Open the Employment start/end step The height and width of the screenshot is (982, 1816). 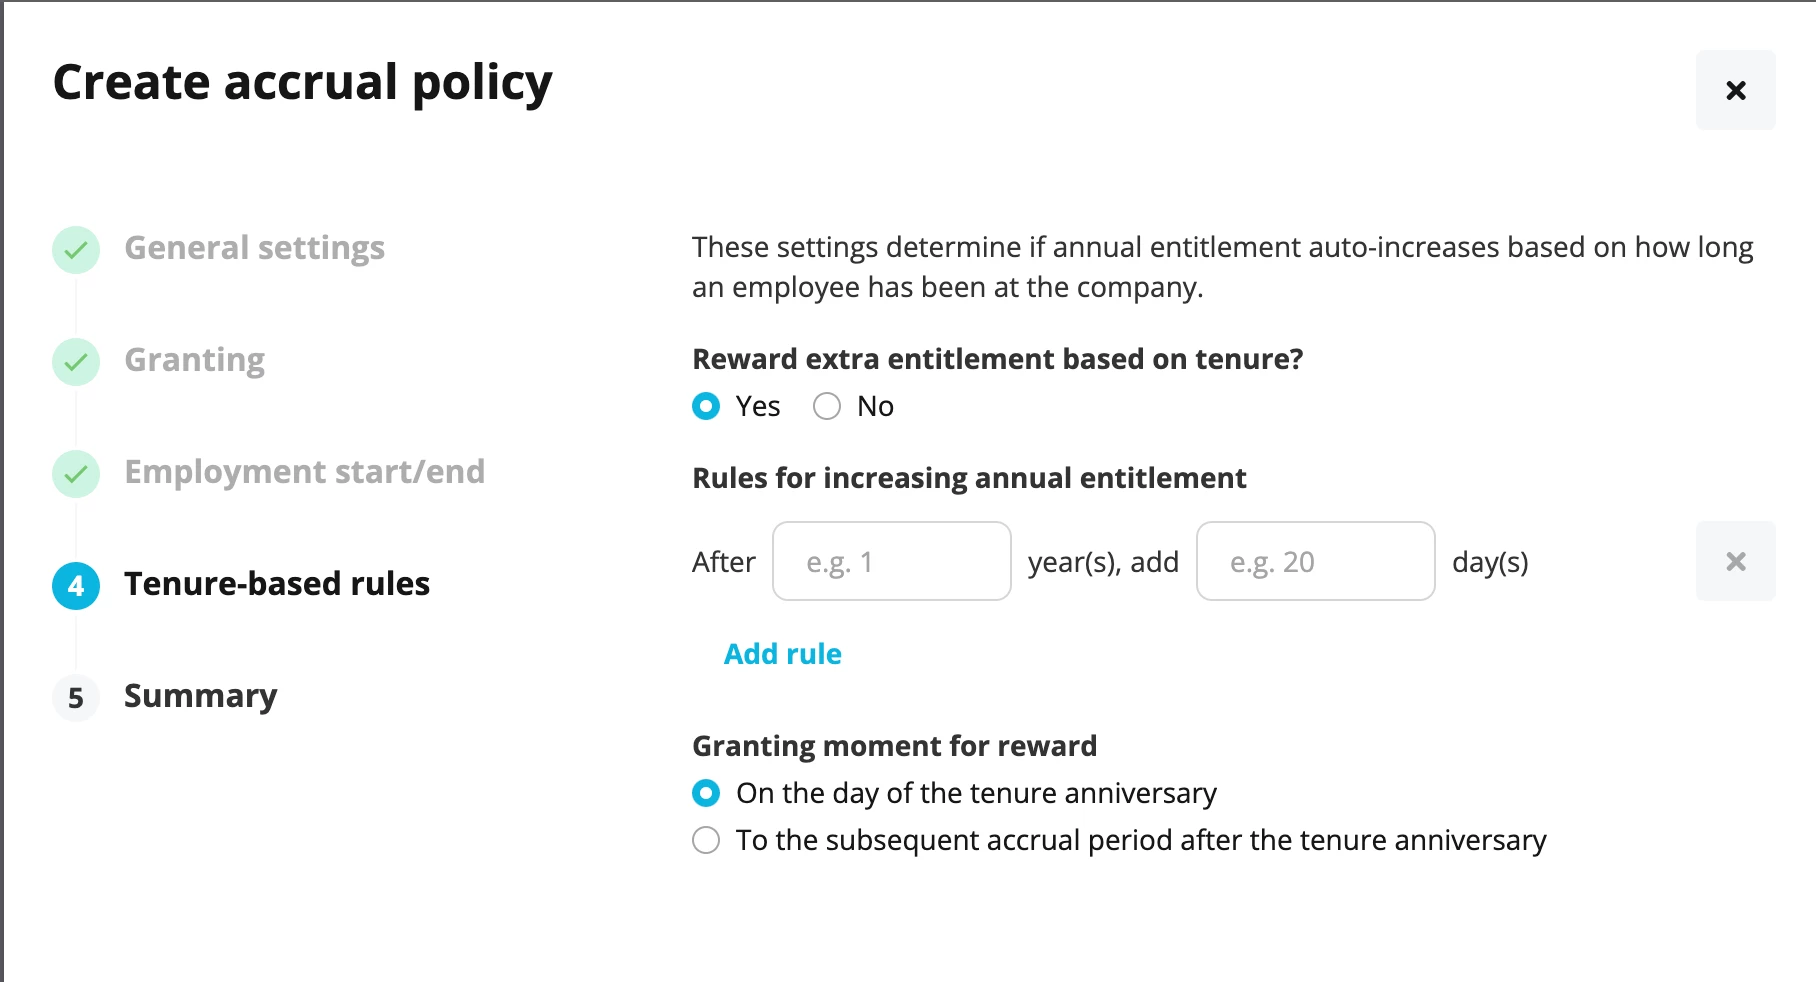[x=304, y=472]
